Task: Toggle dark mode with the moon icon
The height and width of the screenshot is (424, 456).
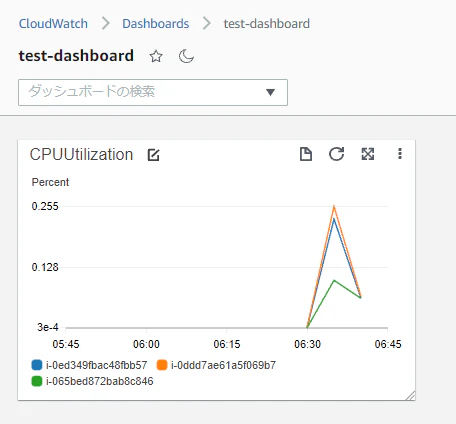Action: [x=186, y=56]
